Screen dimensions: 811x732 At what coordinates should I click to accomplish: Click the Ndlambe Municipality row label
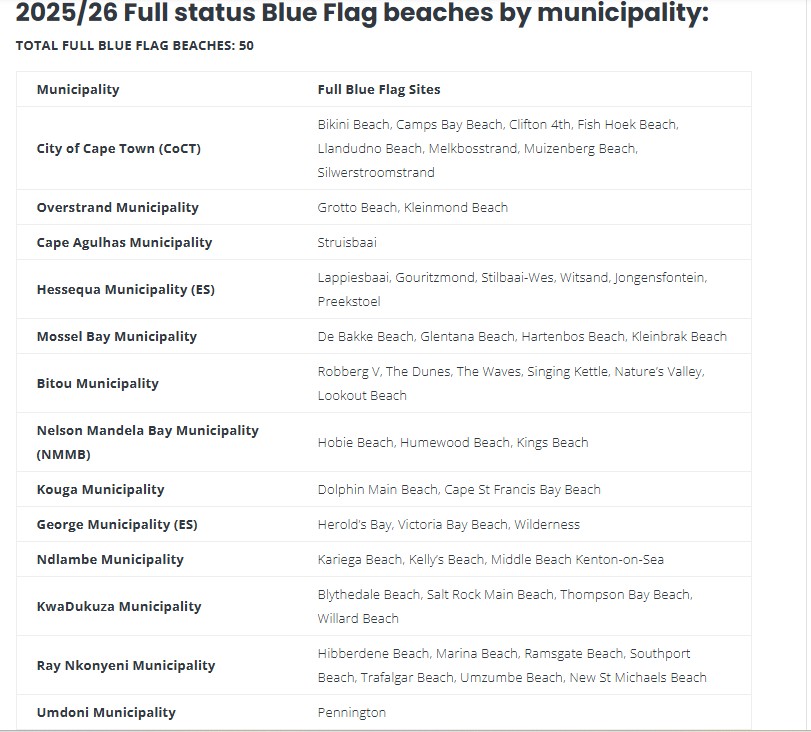click(x=111, y=560)
